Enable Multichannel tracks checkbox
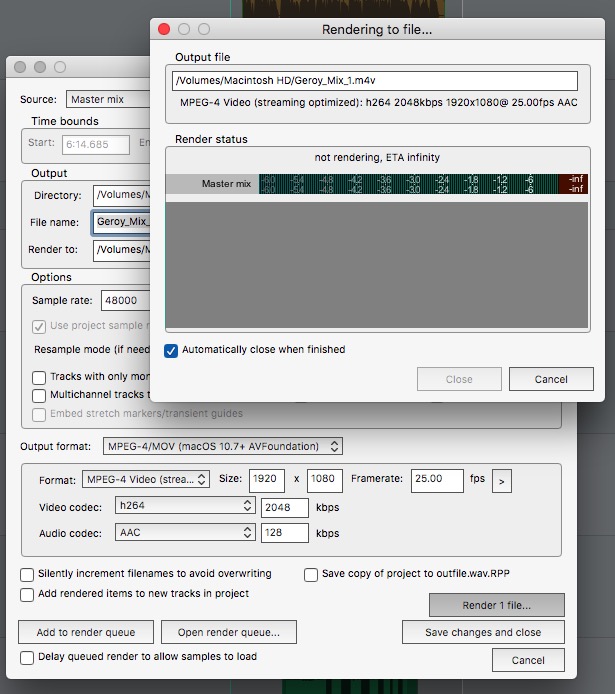615x694 pixels. tap(39, 395)
